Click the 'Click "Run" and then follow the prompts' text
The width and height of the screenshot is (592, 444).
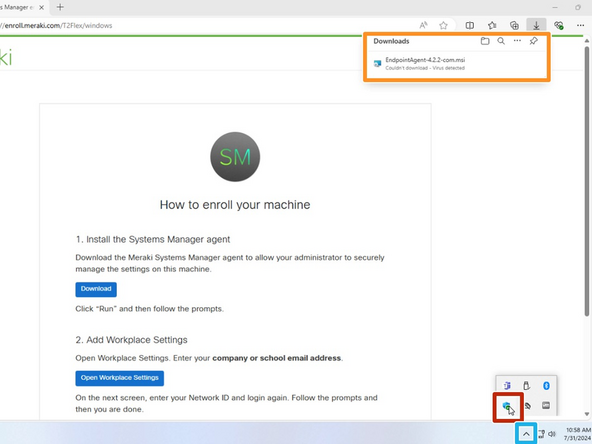click(150, 309)
